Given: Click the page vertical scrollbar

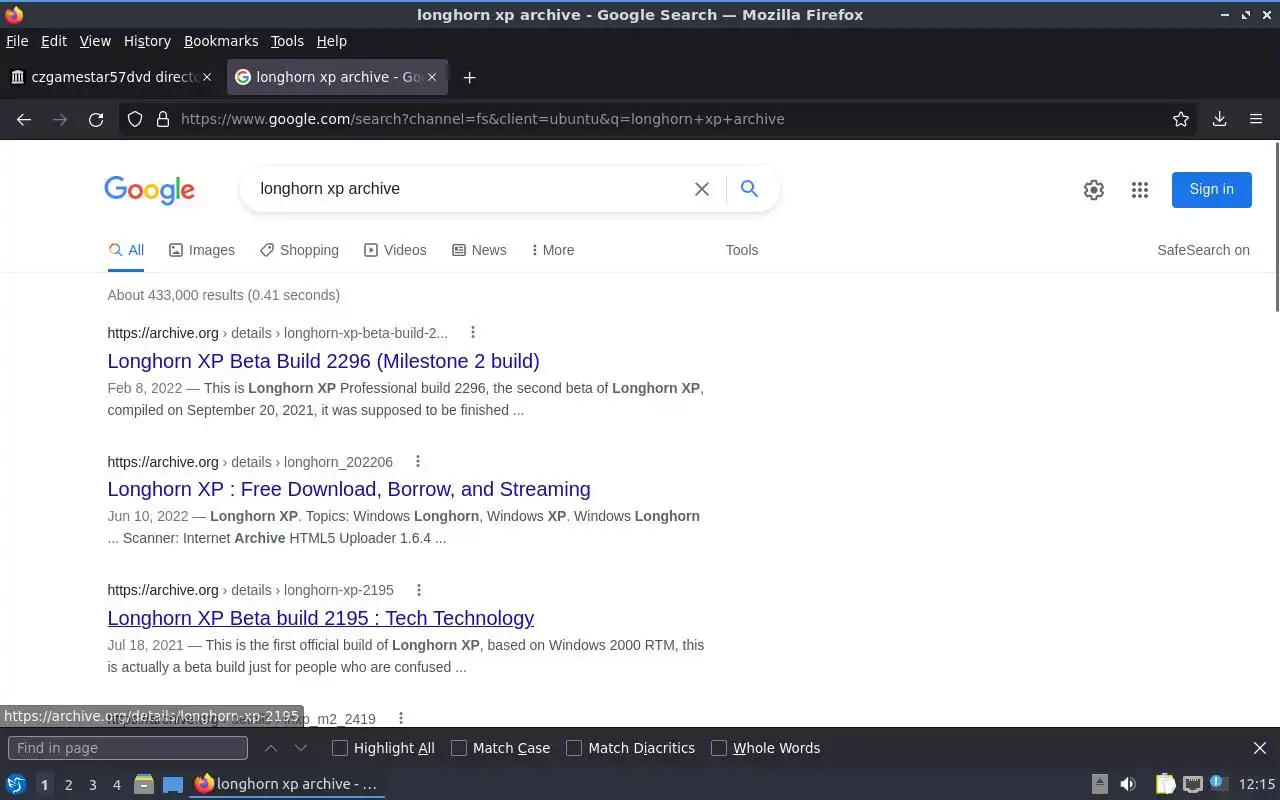Looking at the screenshot, I should pyautogui.click(x=1276, y=228).
